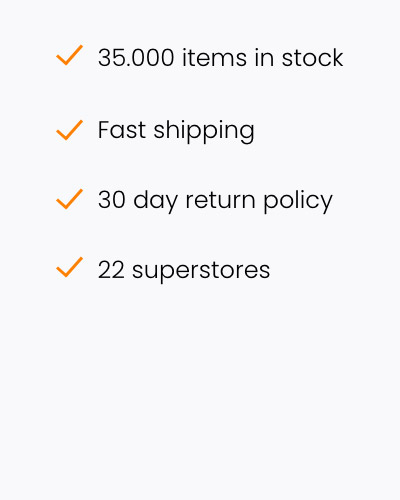
Task: Click the word 'policy'
Action: (298, 201)
